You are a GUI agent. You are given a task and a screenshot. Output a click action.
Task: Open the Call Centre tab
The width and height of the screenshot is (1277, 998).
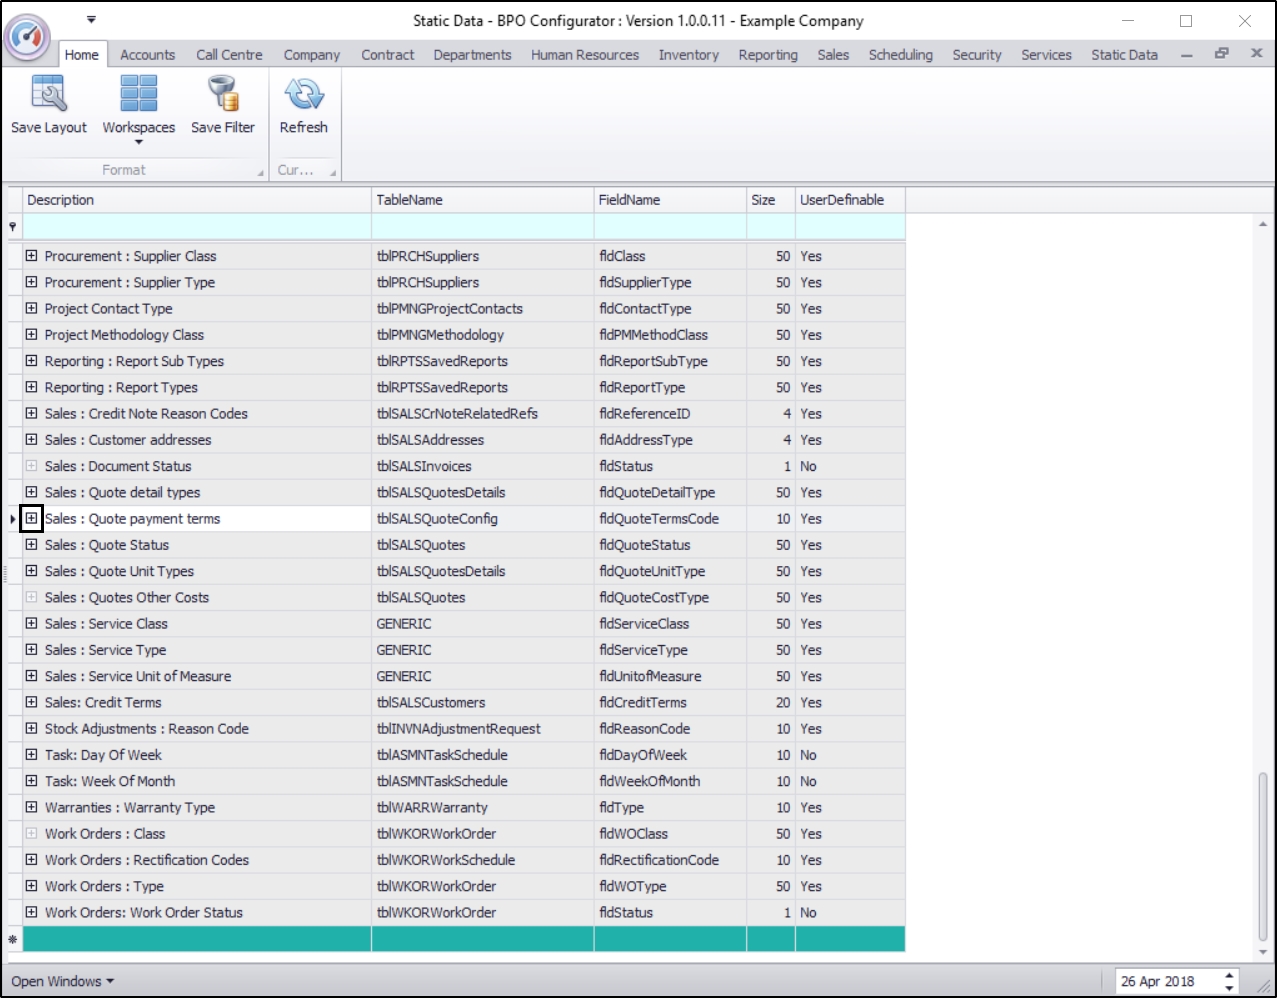[x=229, y=55]
